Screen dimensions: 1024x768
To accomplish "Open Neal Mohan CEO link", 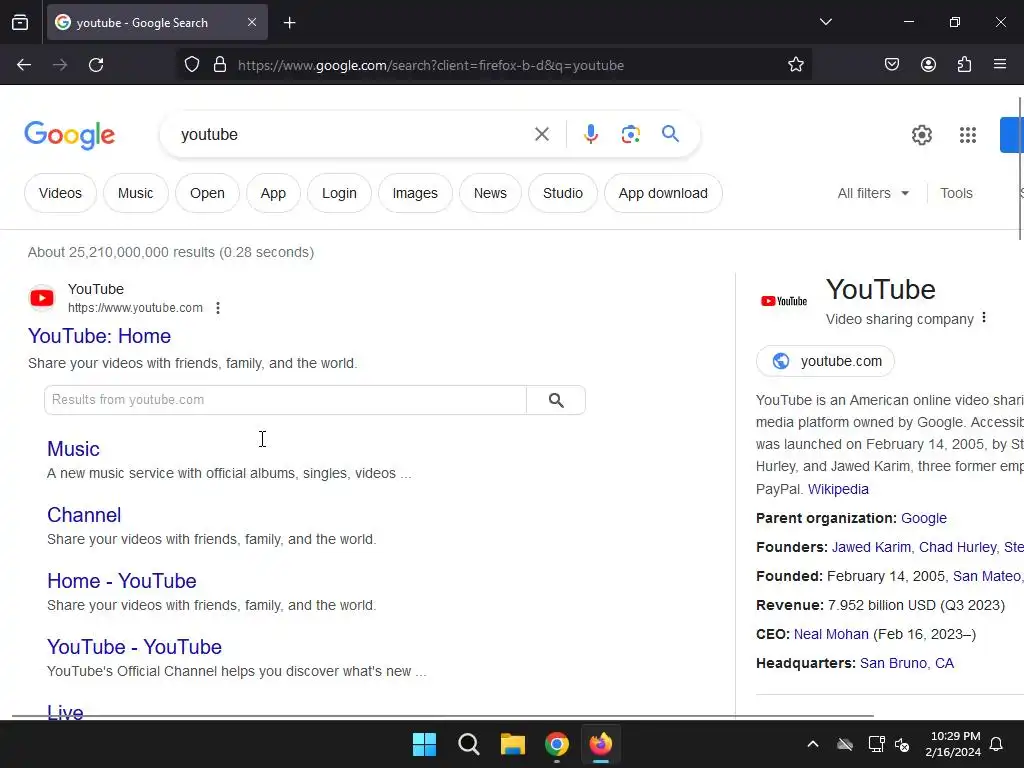I will click(831, 634).
